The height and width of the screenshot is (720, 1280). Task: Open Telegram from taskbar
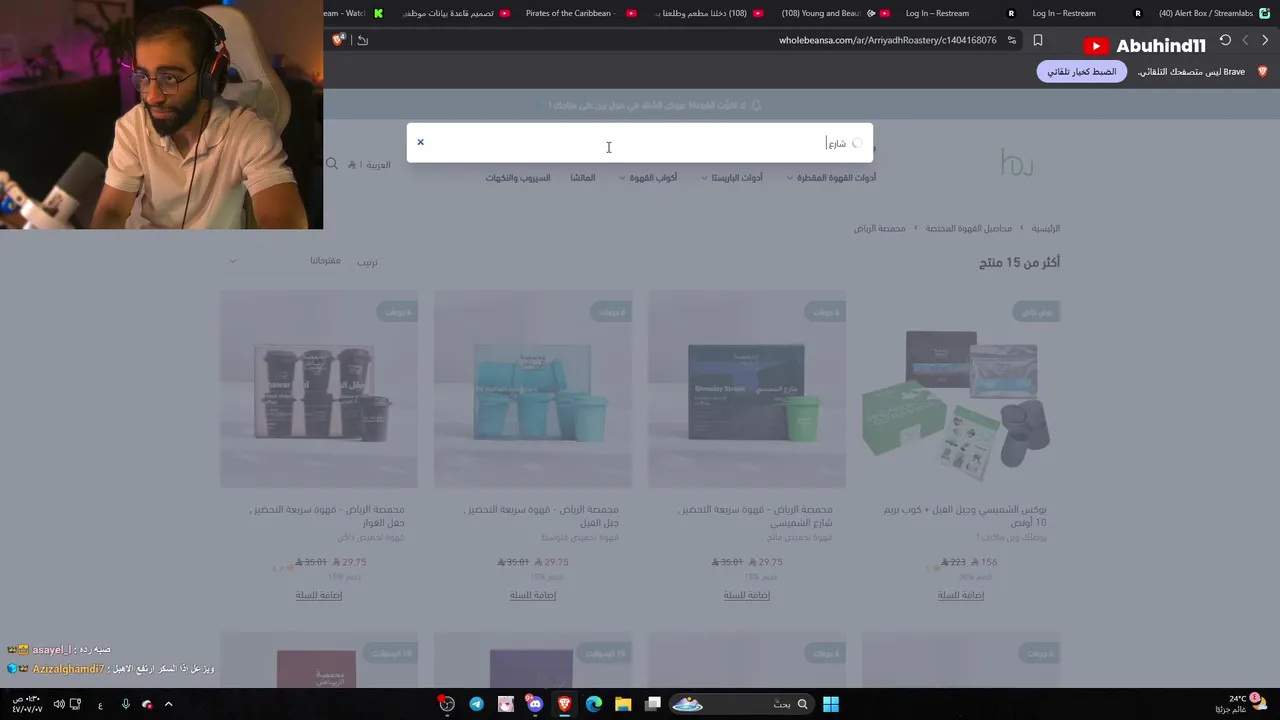[476, 704]
